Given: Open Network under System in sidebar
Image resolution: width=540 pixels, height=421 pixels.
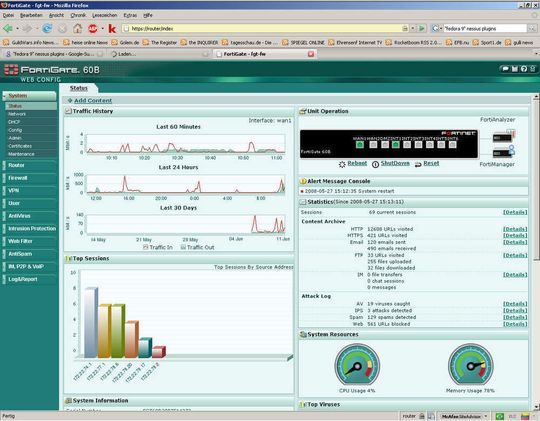Looking at the screenshot, I should coord(17,114).
